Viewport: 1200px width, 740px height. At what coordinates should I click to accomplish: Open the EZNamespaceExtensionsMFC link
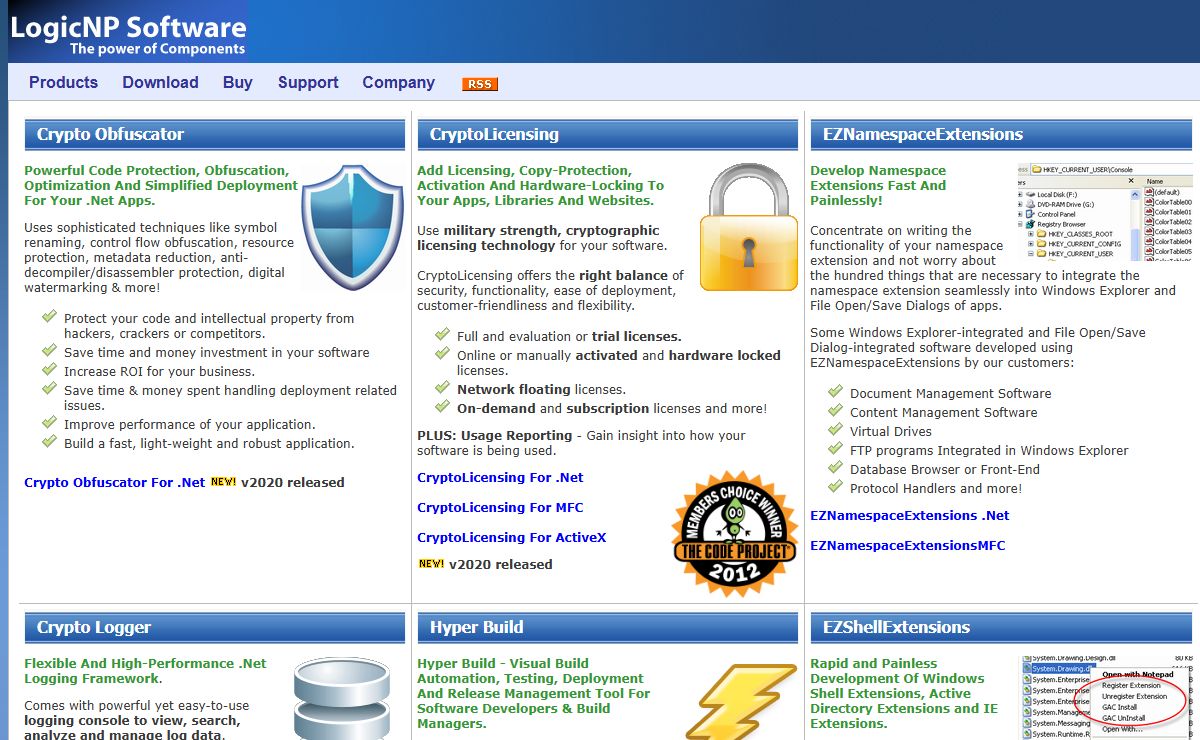(x=908, y=545)
